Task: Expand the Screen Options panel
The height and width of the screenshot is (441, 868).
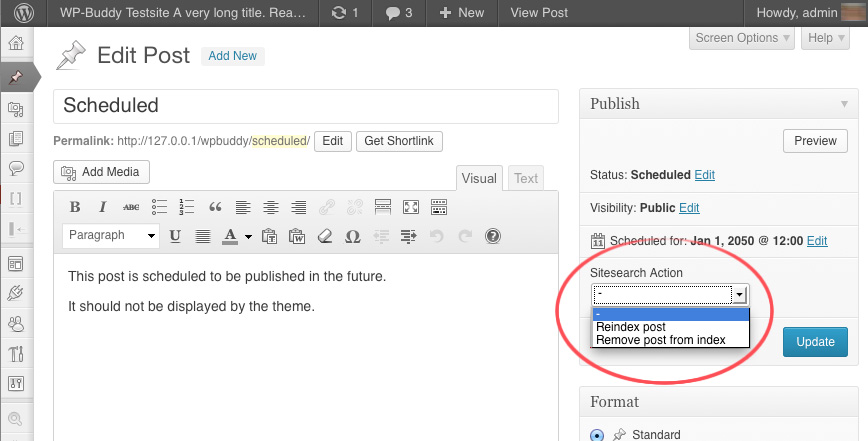Action: point(742,38)
